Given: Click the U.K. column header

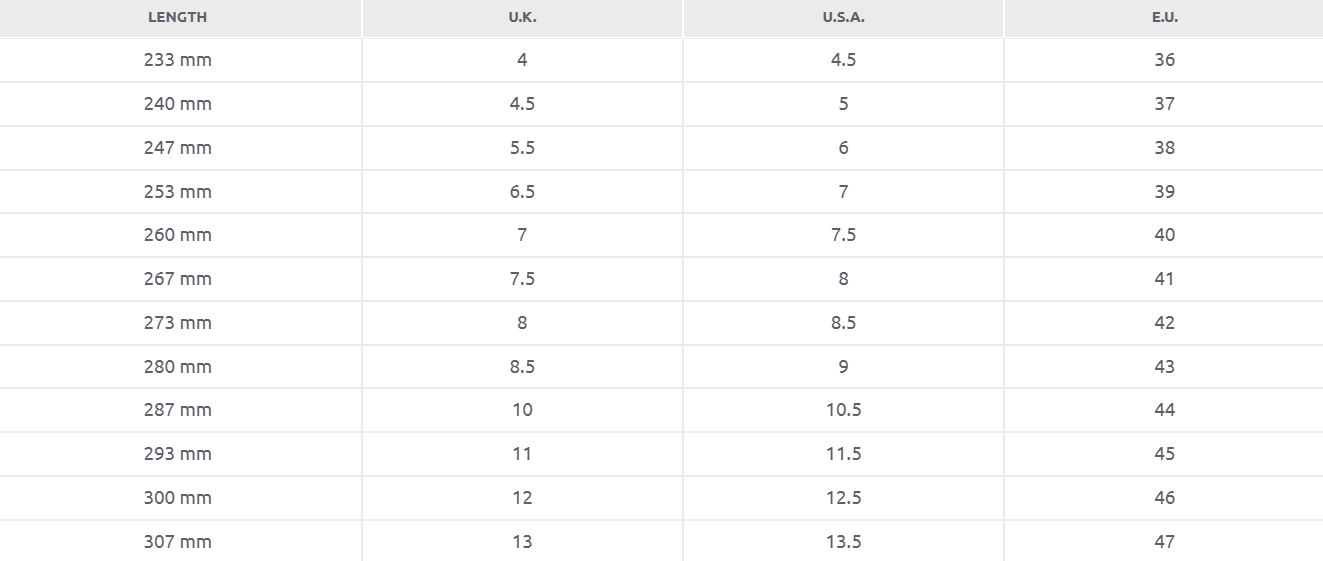Looking at the screenshot, I should pyautogui.click(x=522, y=17).
